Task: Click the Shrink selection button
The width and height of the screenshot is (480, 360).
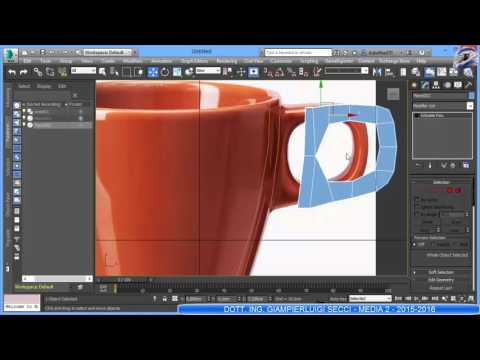Action: point(428,222)
